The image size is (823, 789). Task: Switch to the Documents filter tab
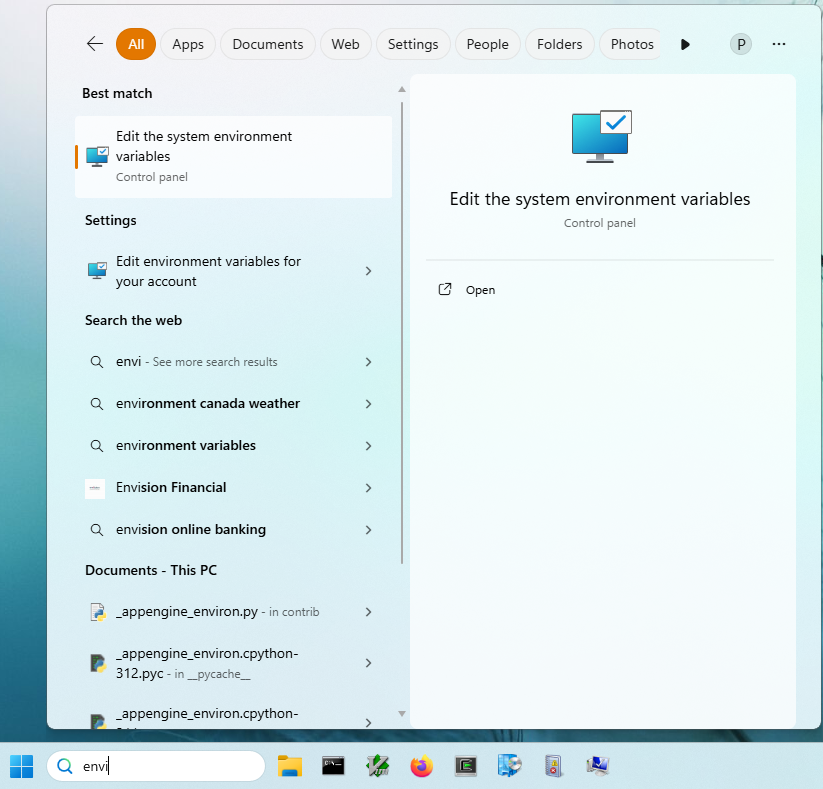(x=268, y=44)
